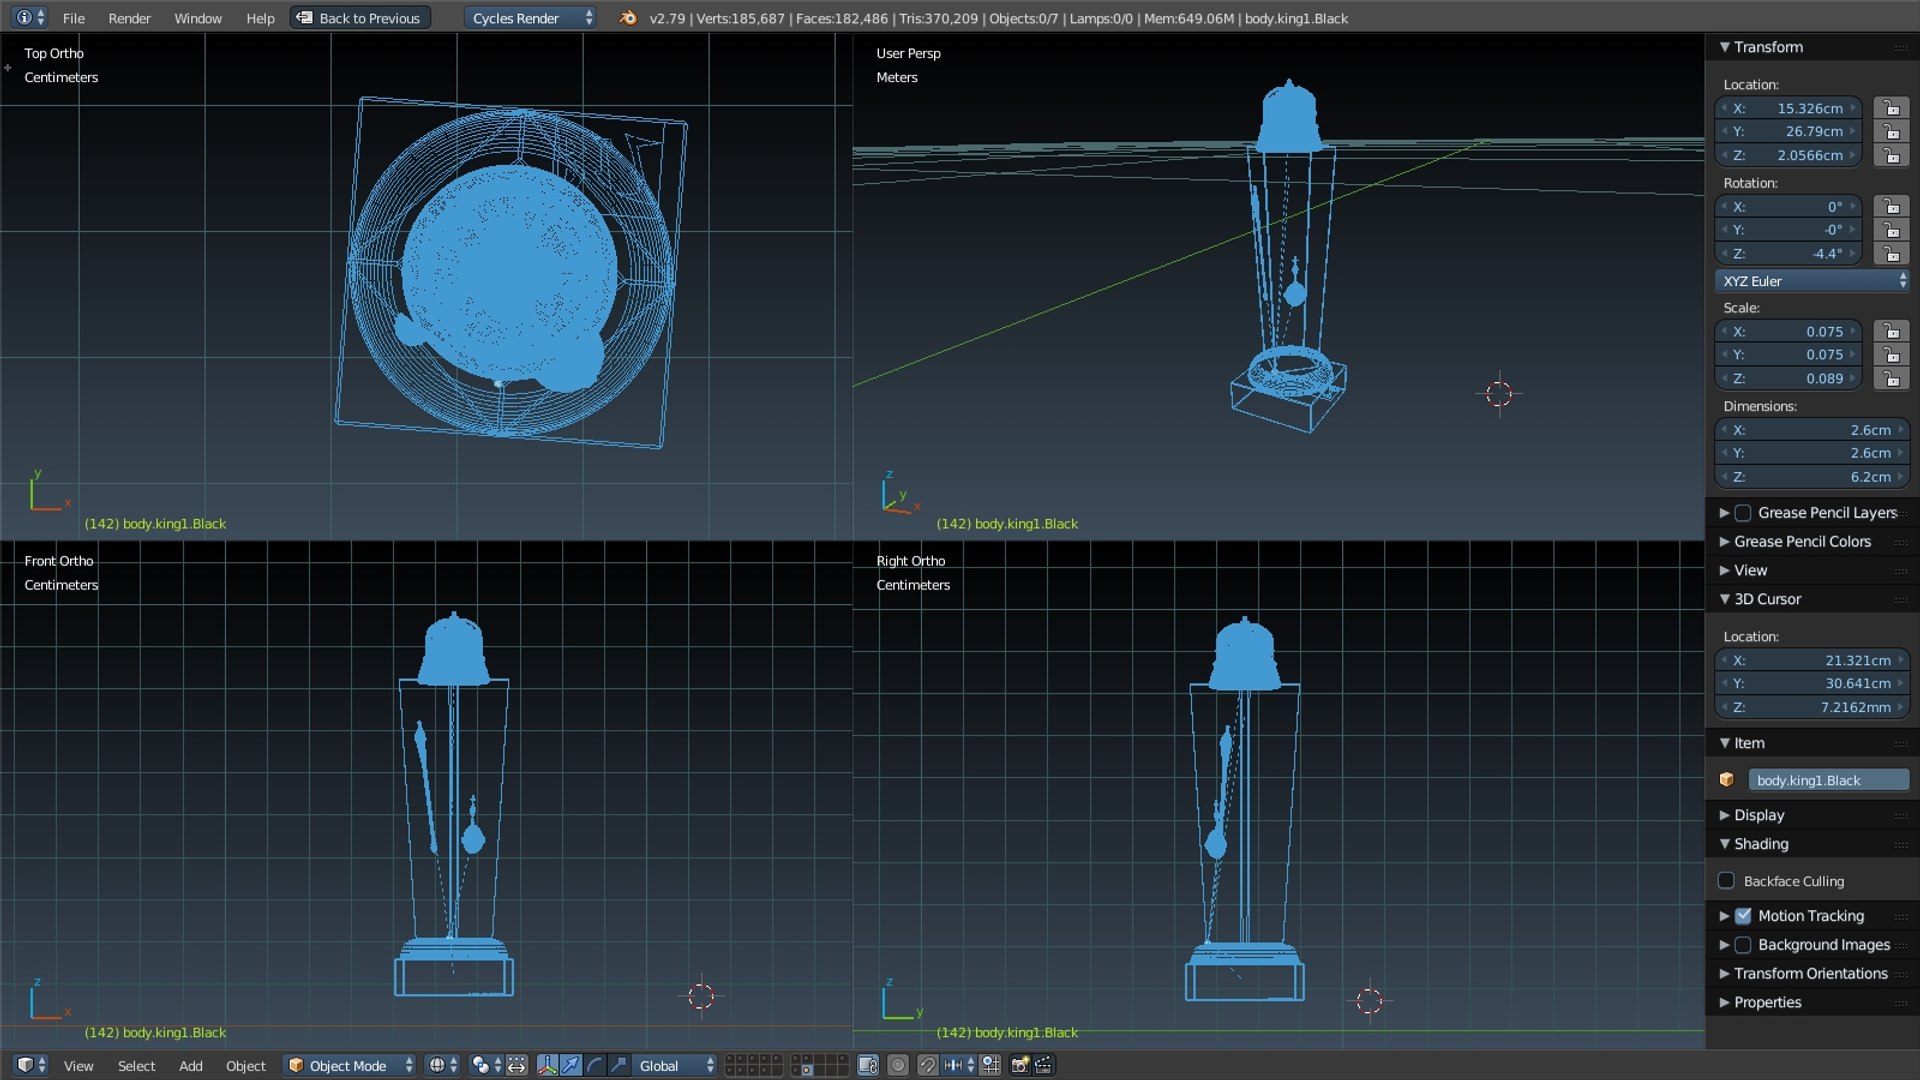1920x1080 pixels.
Task: Expand the Transform Orientations panel
Action: click(1811, 973)
